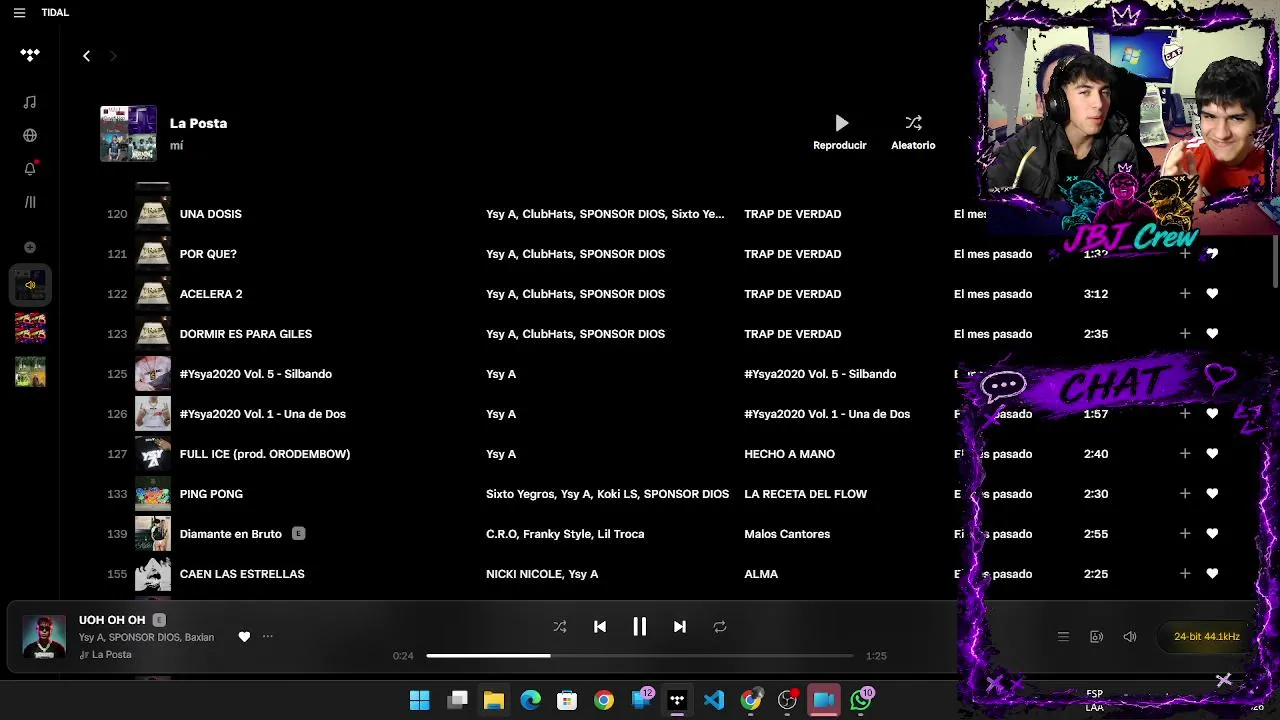1280x720 pixels.
Task: Select track #Ysya2020 Vol. 5 - Silbando
Action: click(256, 374)
